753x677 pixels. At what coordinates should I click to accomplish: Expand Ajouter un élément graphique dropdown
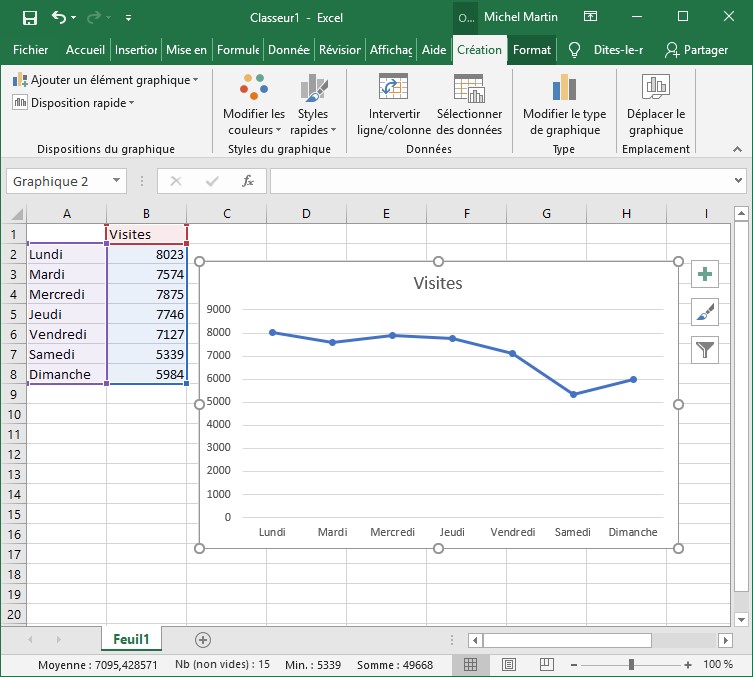click(x=106, y=79)
